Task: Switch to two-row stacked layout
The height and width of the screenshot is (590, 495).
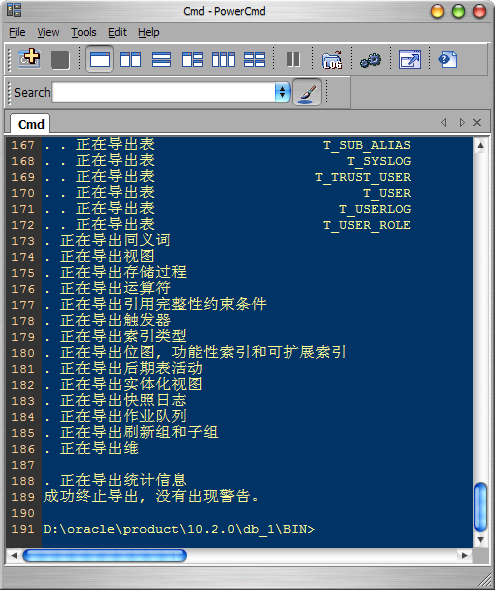Action: [x=161, y=59]
